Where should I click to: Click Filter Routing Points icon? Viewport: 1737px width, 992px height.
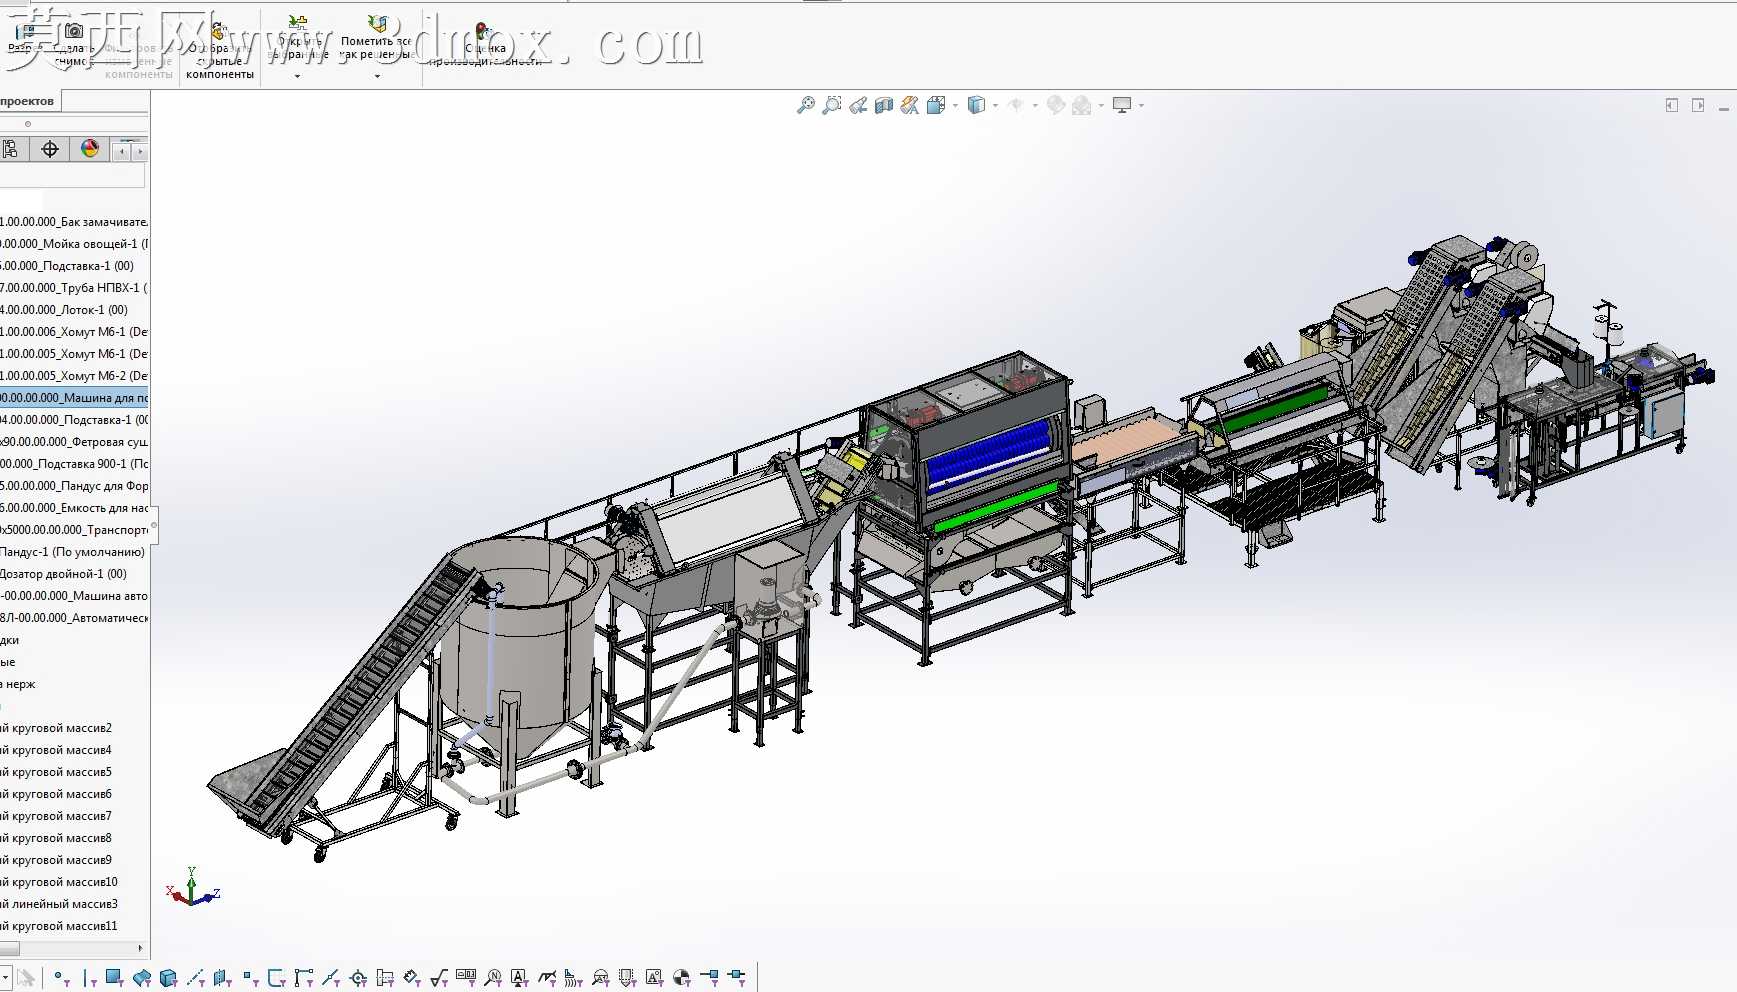click(x=736, y=978)
